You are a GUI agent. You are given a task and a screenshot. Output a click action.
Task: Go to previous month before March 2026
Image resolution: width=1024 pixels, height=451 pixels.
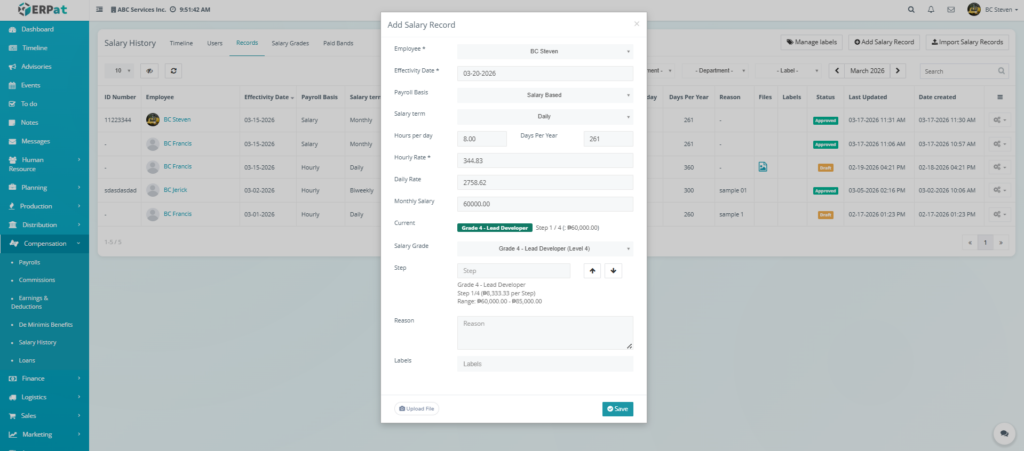[x=837, y=71]
